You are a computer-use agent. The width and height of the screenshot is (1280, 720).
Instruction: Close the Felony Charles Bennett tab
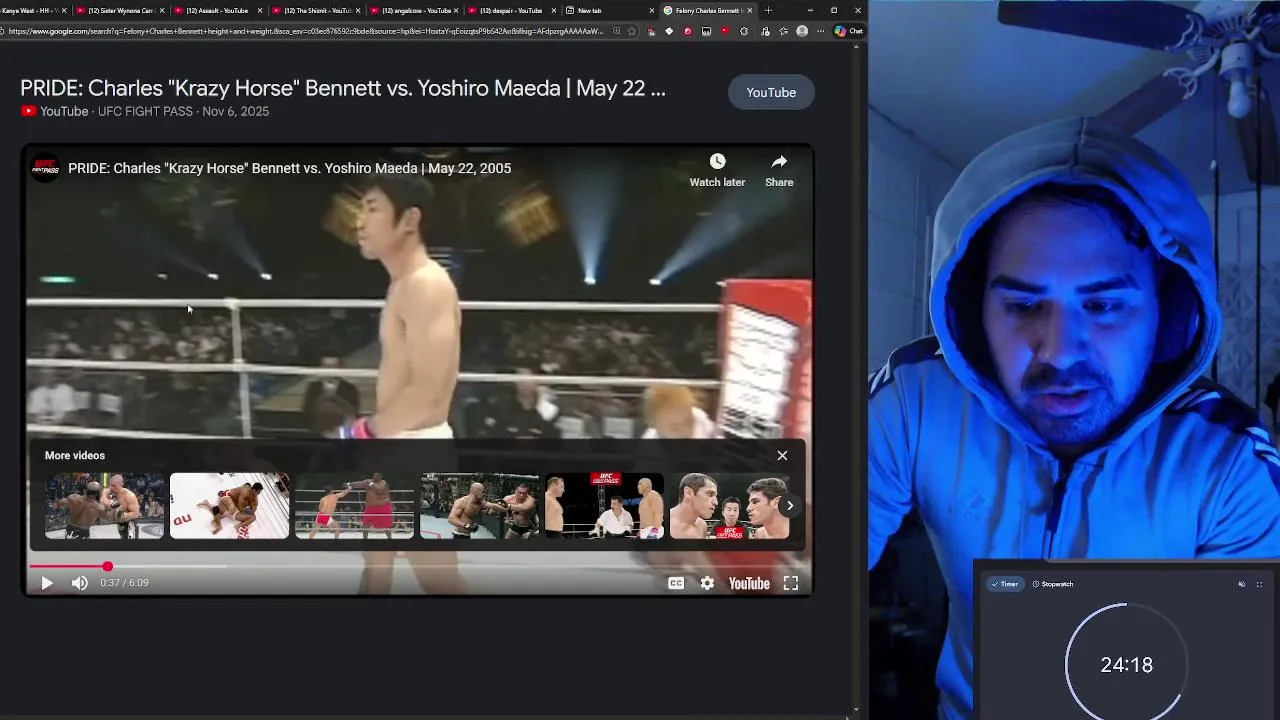pos(749,10)
